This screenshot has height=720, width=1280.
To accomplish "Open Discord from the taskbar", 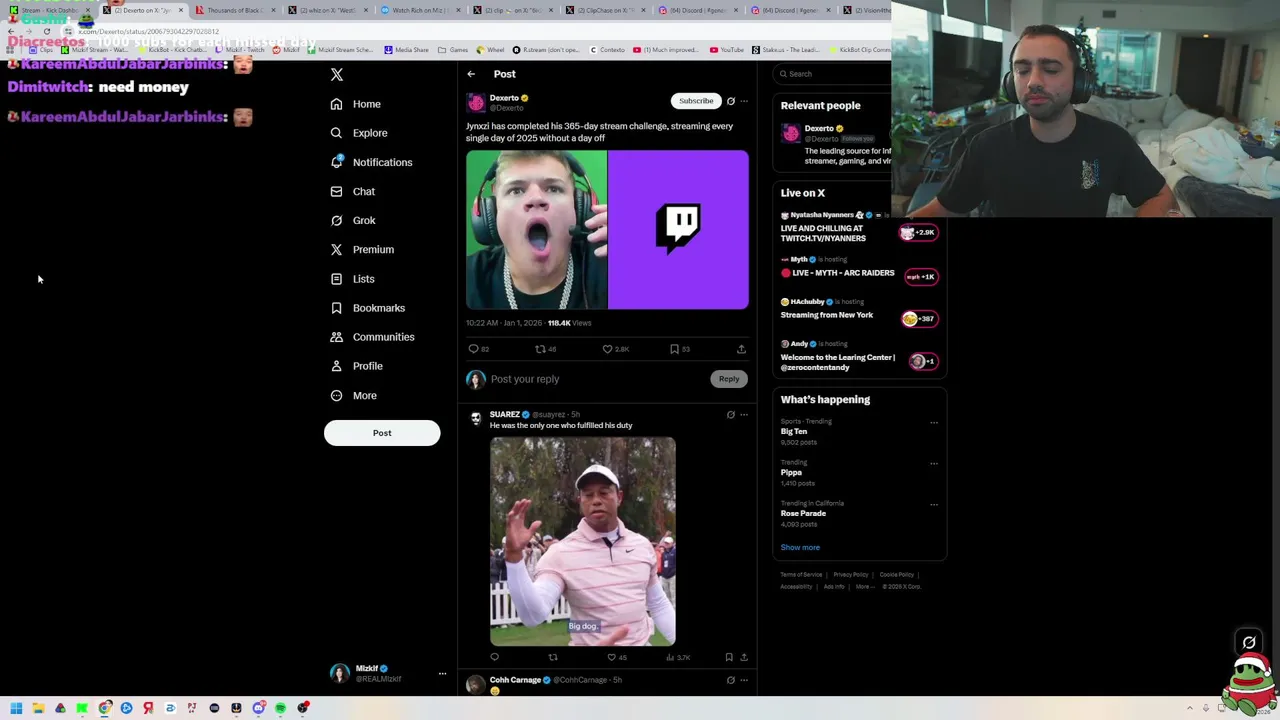I will (x=258, y=708).
